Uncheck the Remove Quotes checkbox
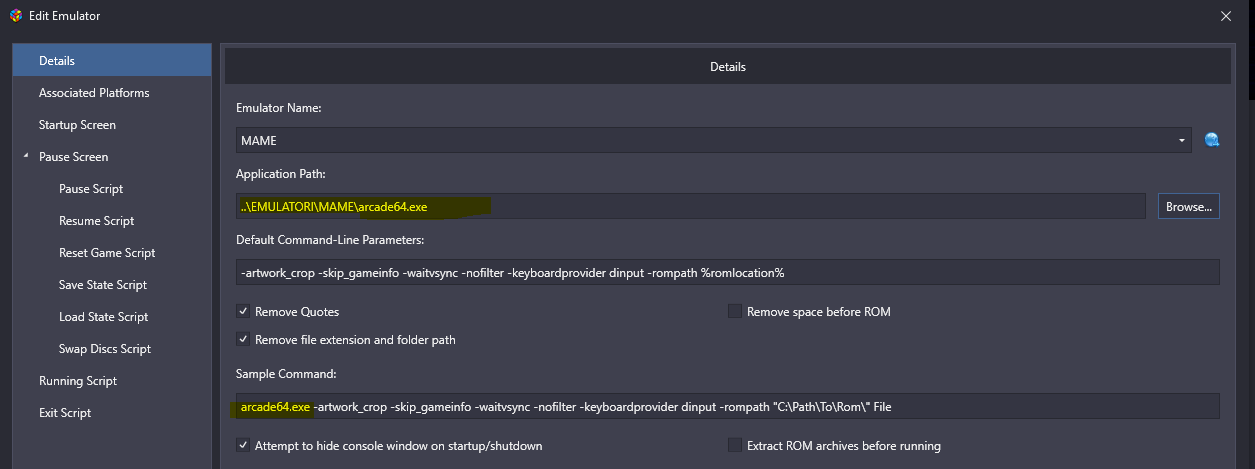Image resolution: width=1255 pixels, height=469 pixels. 243,311
